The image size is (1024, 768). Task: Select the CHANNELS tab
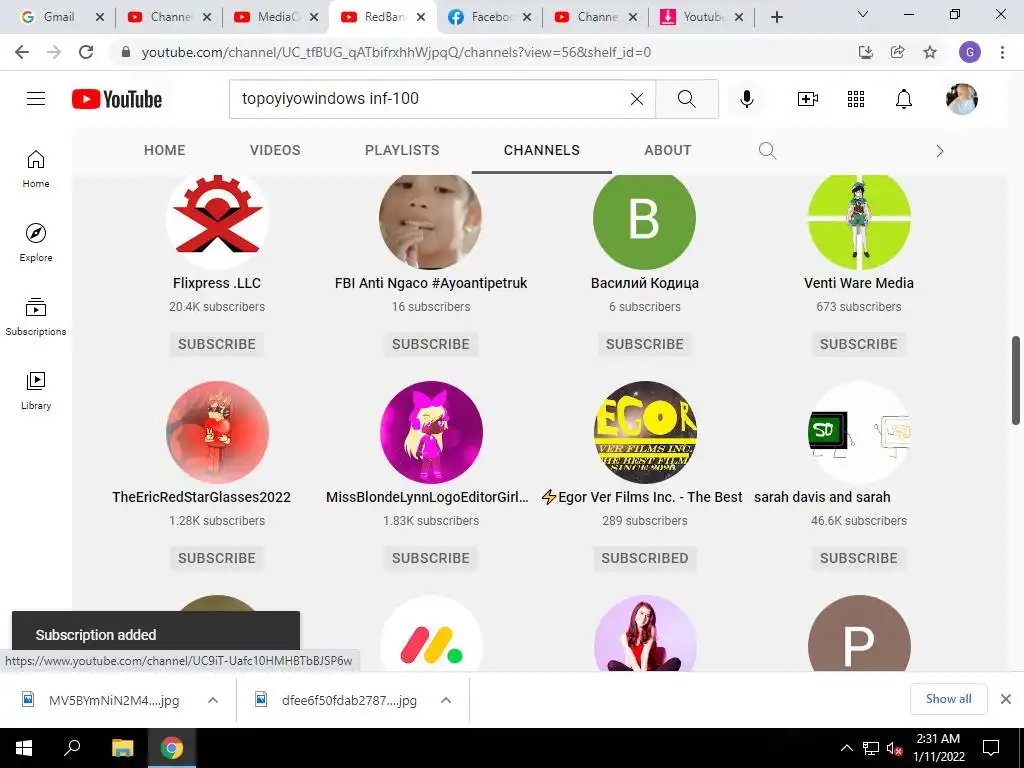(x=542, y=150)
